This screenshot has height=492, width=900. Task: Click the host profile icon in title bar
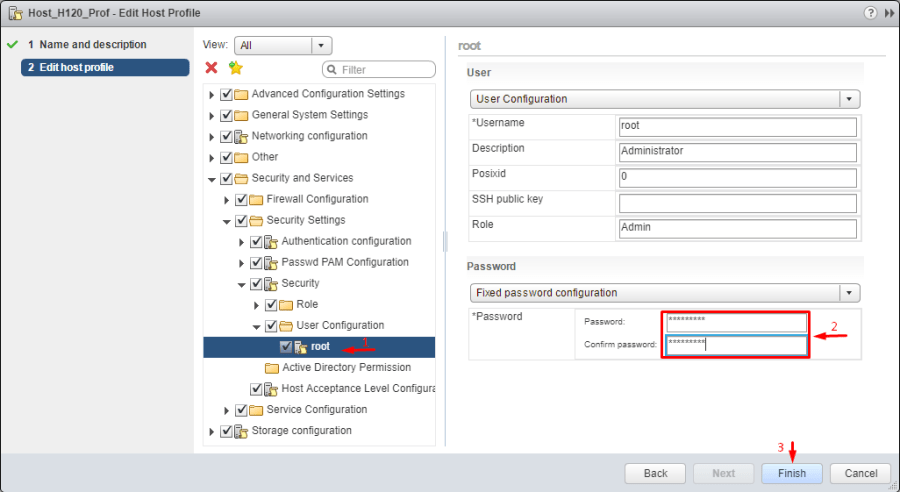tap(15, 13)
